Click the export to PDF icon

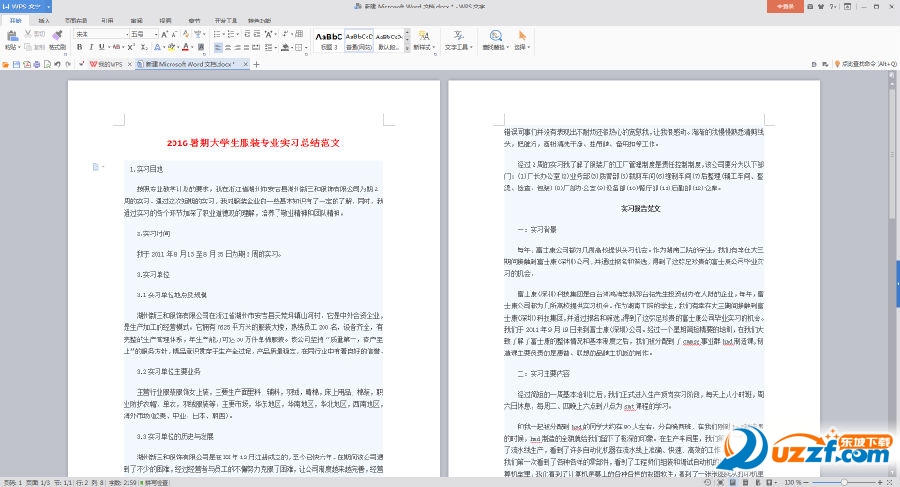click(x=26, y=64)
